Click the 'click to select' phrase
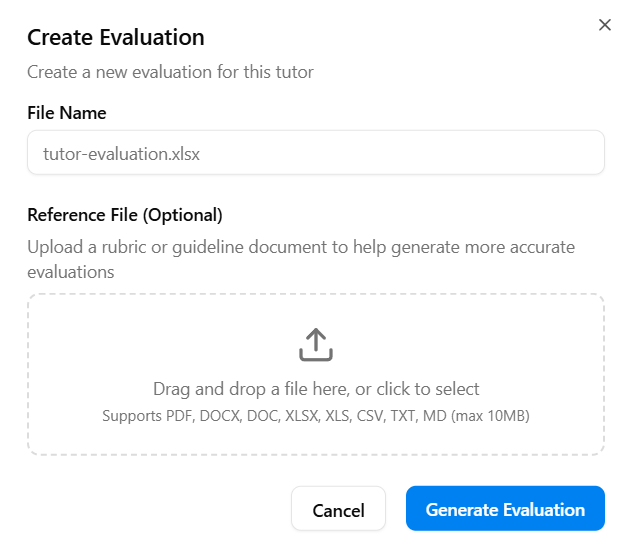The height and width of the screenshot is (557, 631). pos(429,389)
